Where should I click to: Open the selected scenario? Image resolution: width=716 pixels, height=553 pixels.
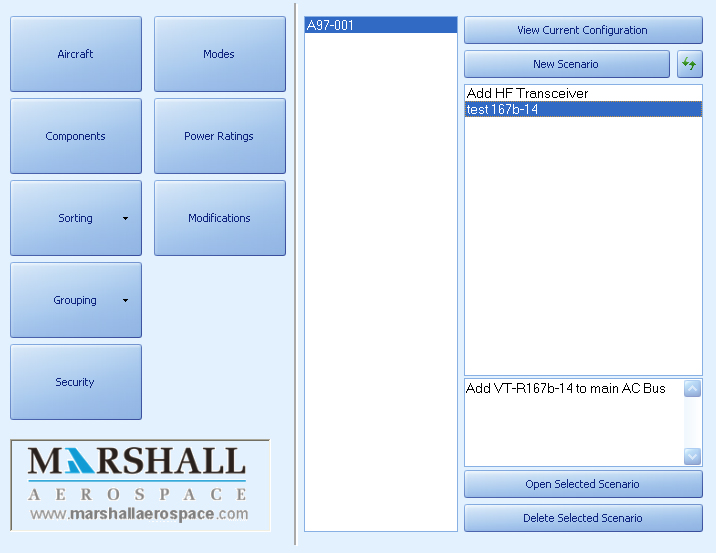(583, 484)
